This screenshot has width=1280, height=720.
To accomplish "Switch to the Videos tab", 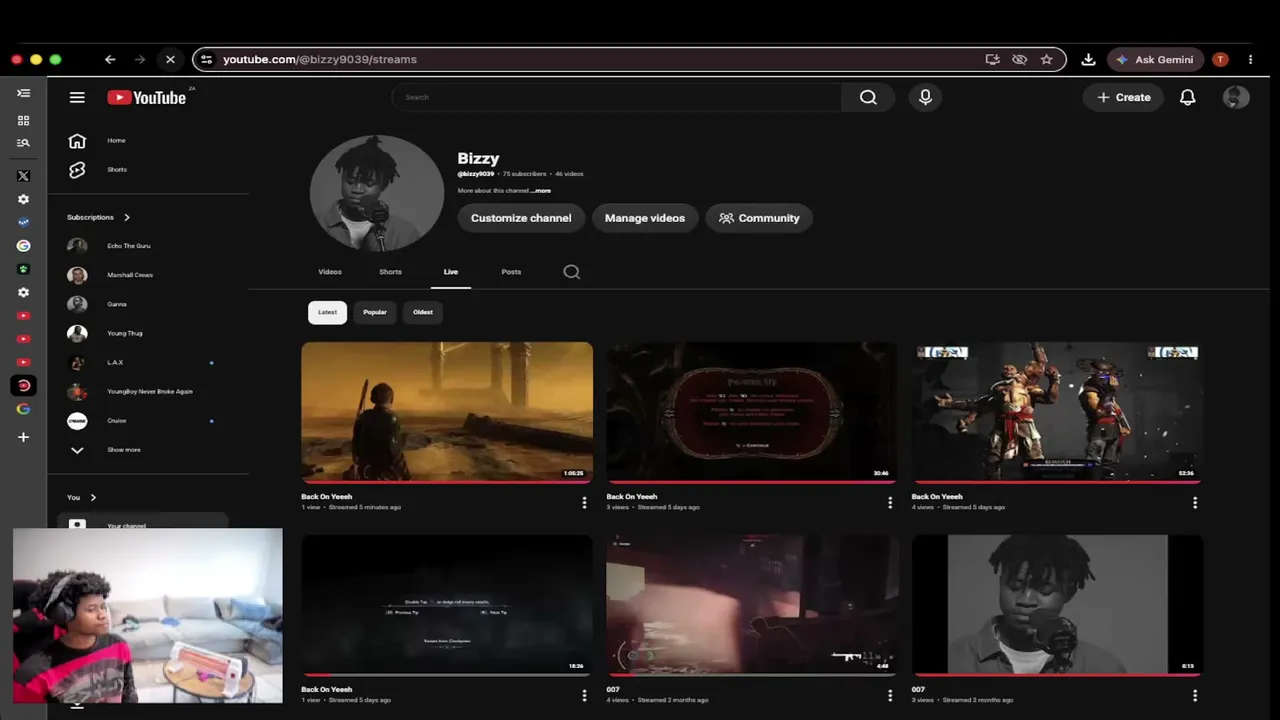I will point(330,272).
